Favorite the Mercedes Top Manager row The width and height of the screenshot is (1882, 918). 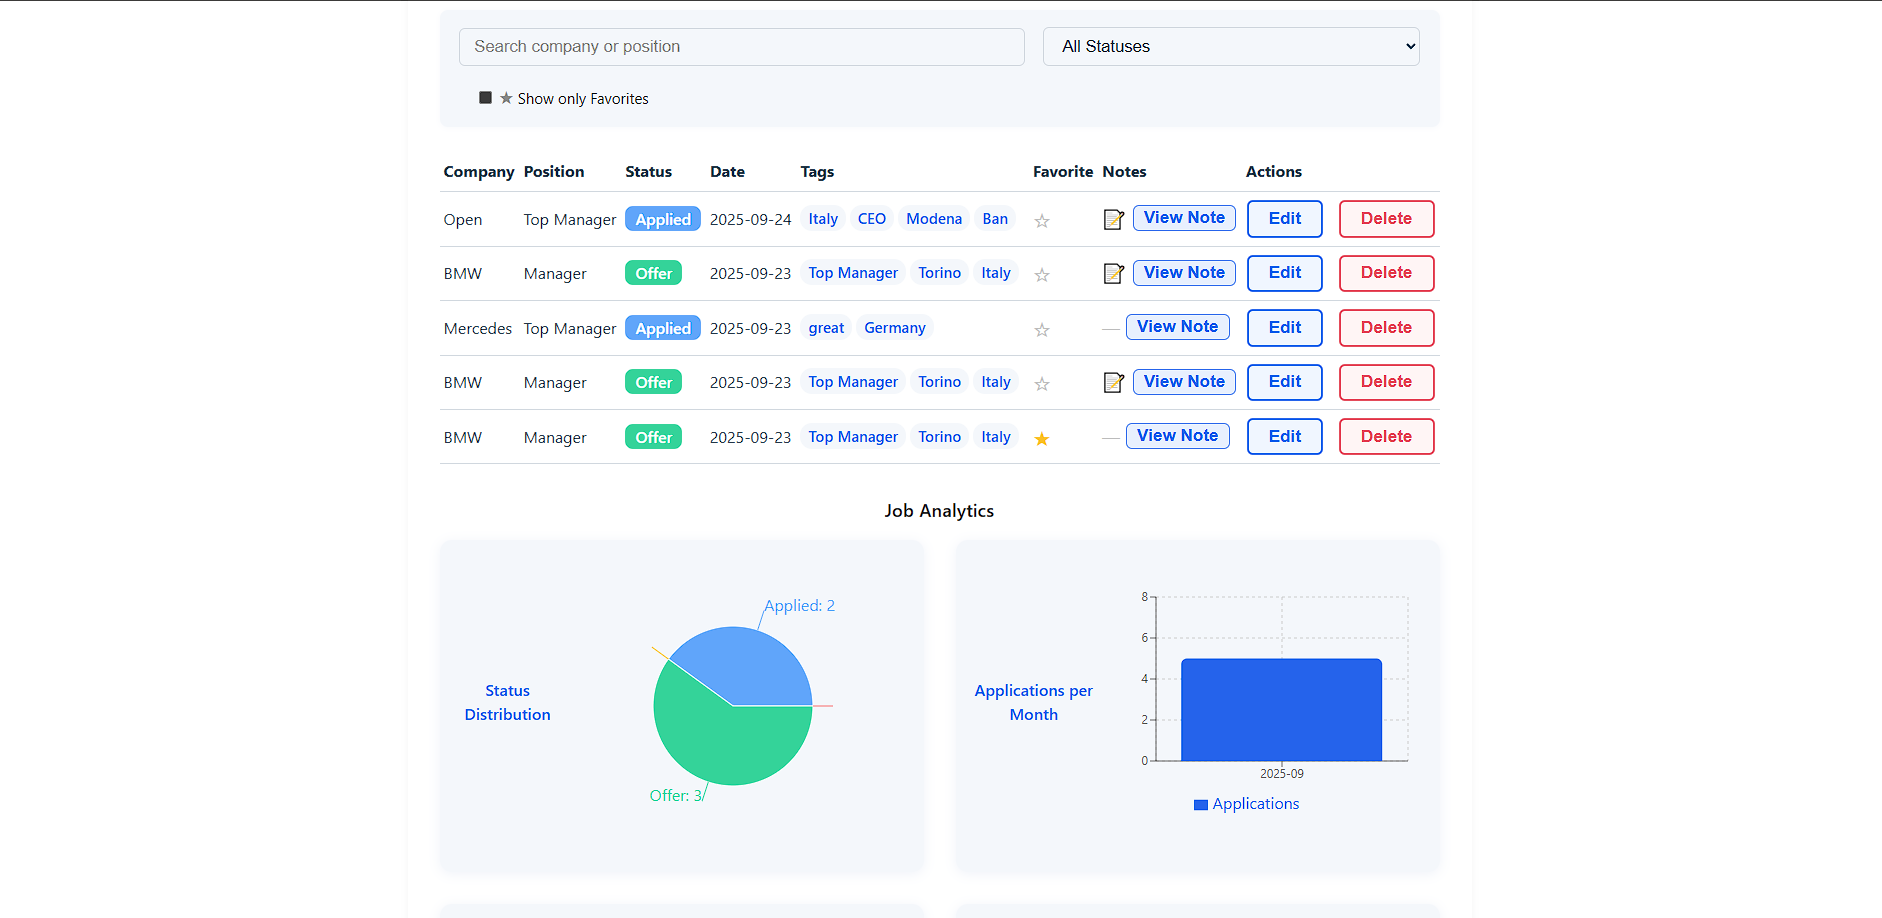point(1041,329)
